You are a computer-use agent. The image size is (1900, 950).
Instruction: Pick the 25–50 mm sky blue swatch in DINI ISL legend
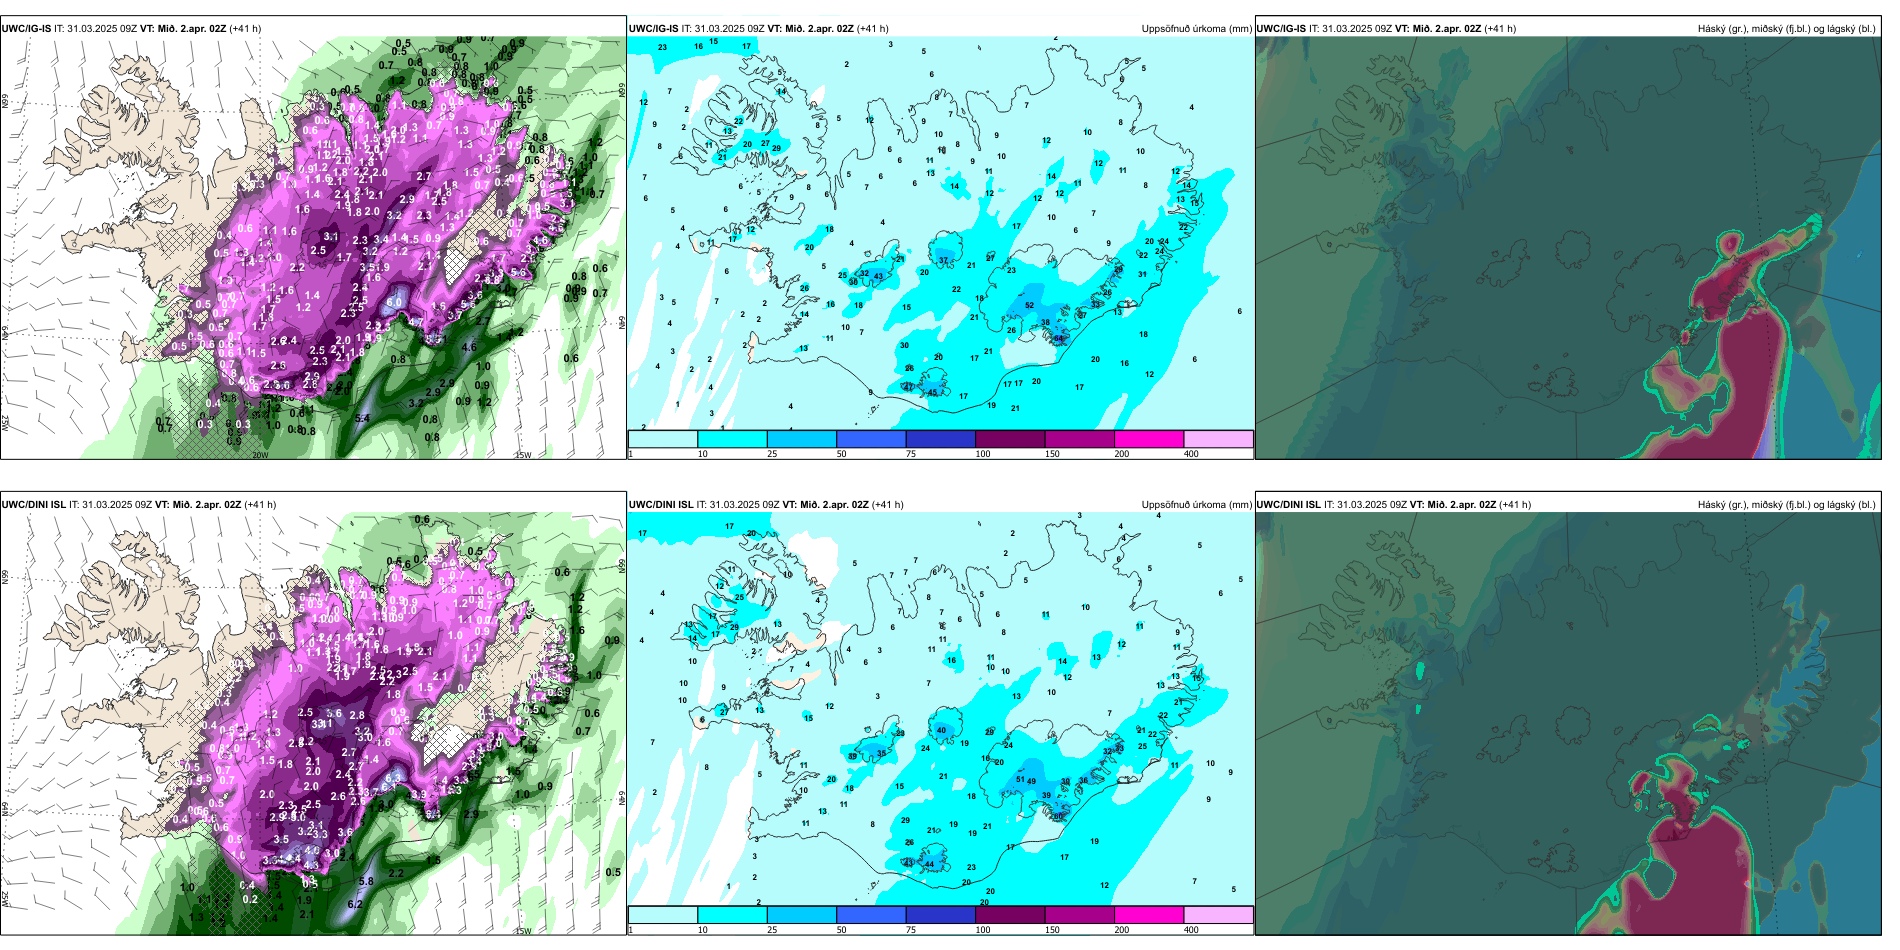pos(801,915)
